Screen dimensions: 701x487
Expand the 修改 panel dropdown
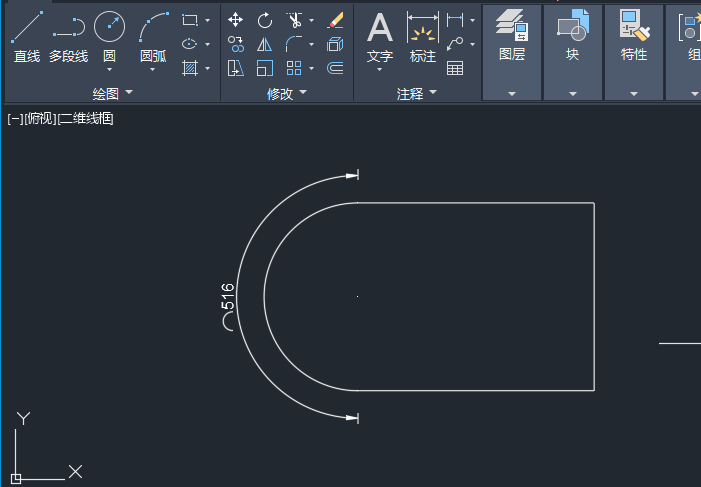(x=303, y=93)
